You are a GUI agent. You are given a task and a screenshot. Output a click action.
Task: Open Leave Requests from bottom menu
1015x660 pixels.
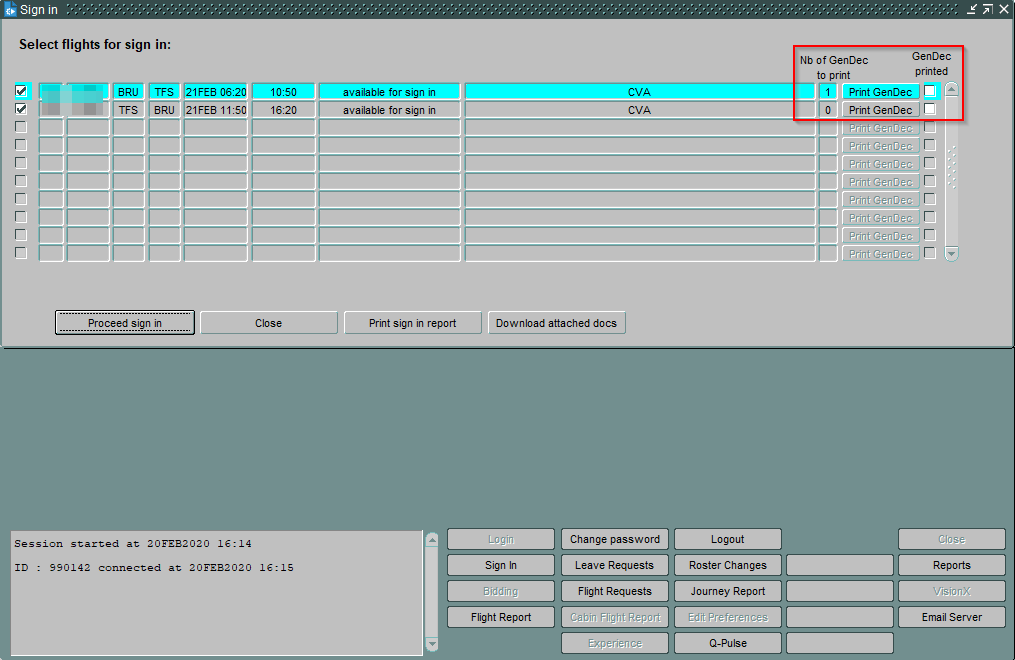(x=614, y=565)
